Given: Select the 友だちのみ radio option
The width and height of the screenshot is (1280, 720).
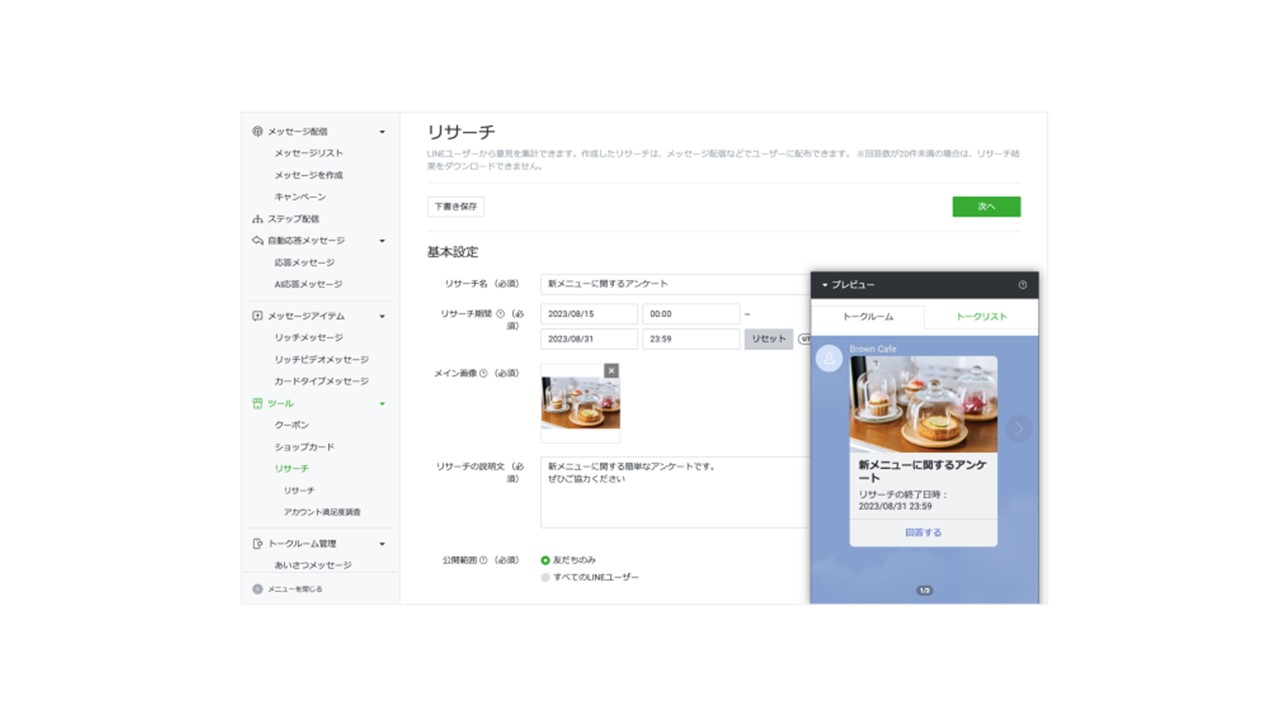Looking at the screenshot, I should [x=545, y=560].
